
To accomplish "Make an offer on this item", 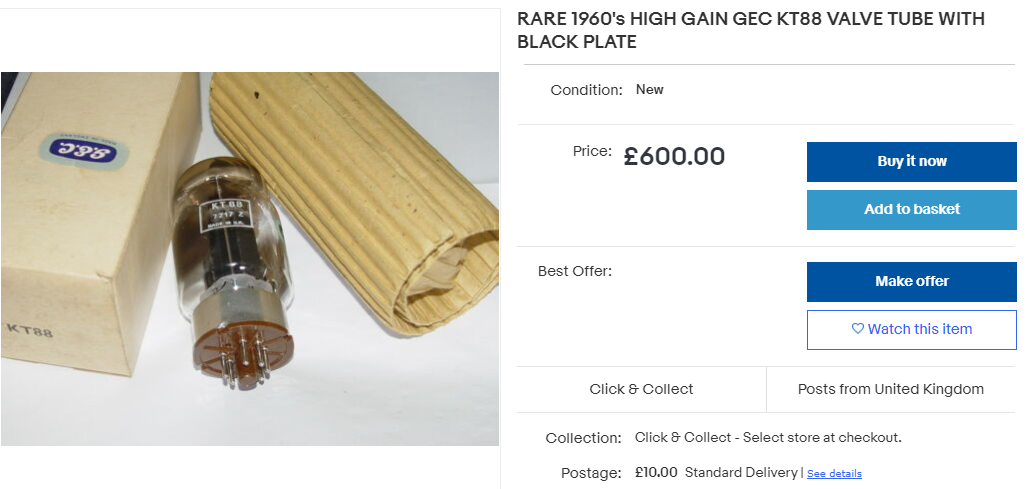I will 911,281.
